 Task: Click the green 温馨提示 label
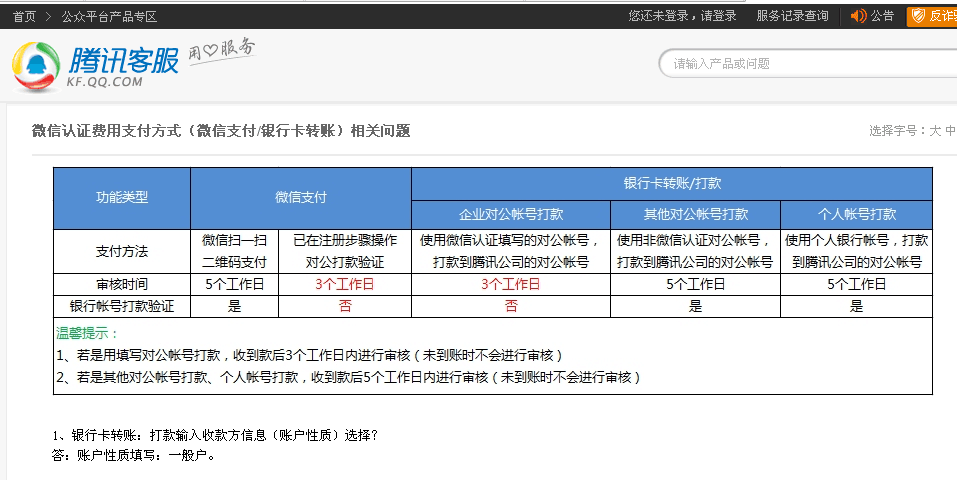point(87,333)
